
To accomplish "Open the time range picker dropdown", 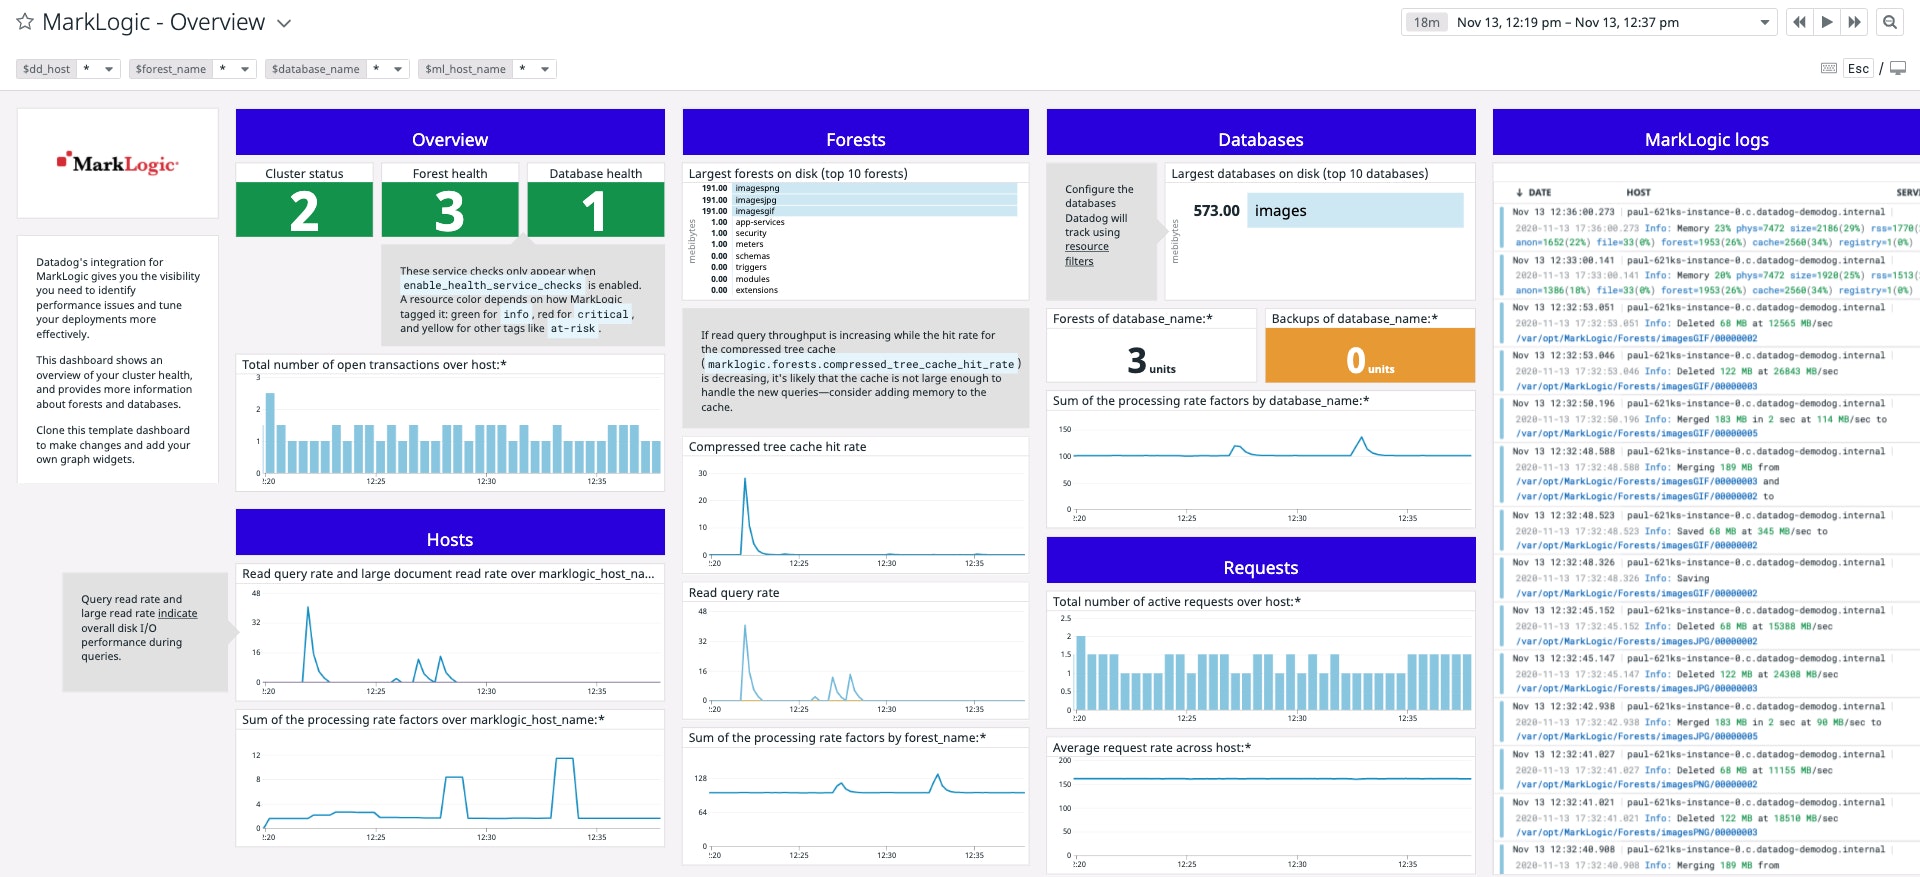I will pyautogui.click(x=1764, y=22).
